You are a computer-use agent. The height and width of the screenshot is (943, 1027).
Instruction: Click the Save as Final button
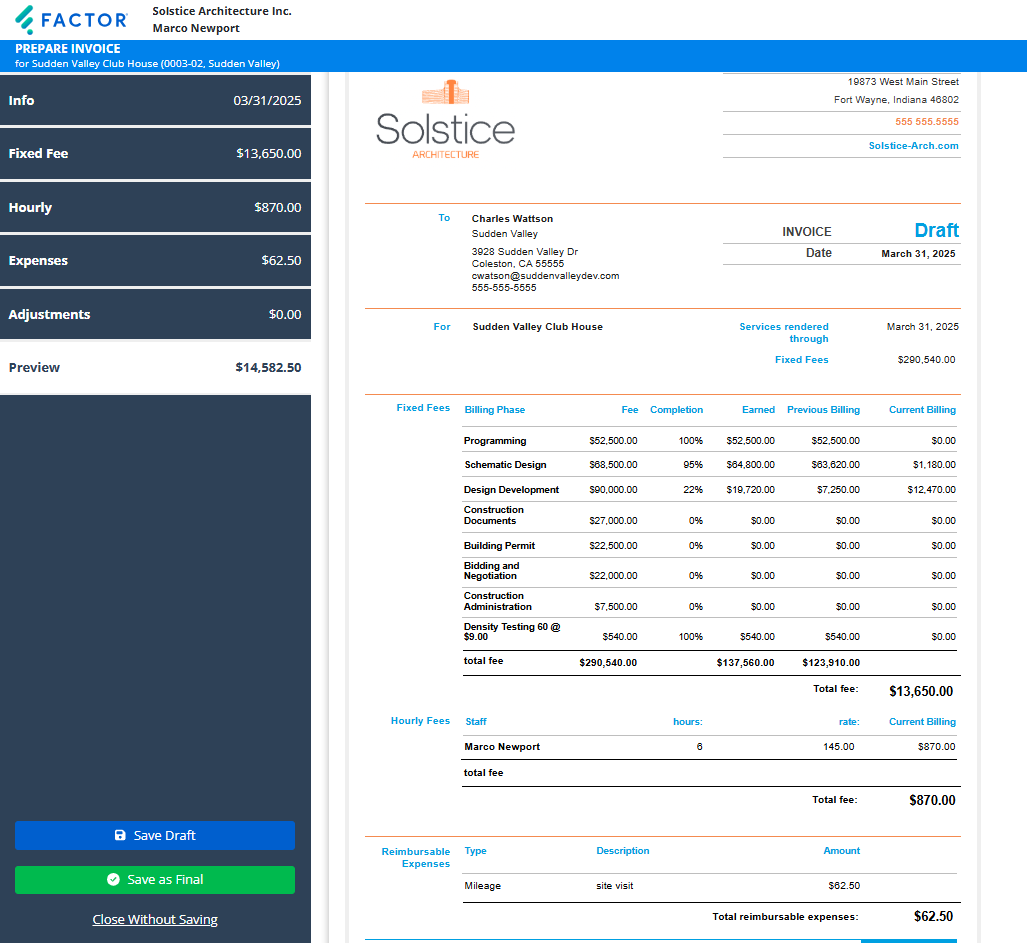click(155, 880)
